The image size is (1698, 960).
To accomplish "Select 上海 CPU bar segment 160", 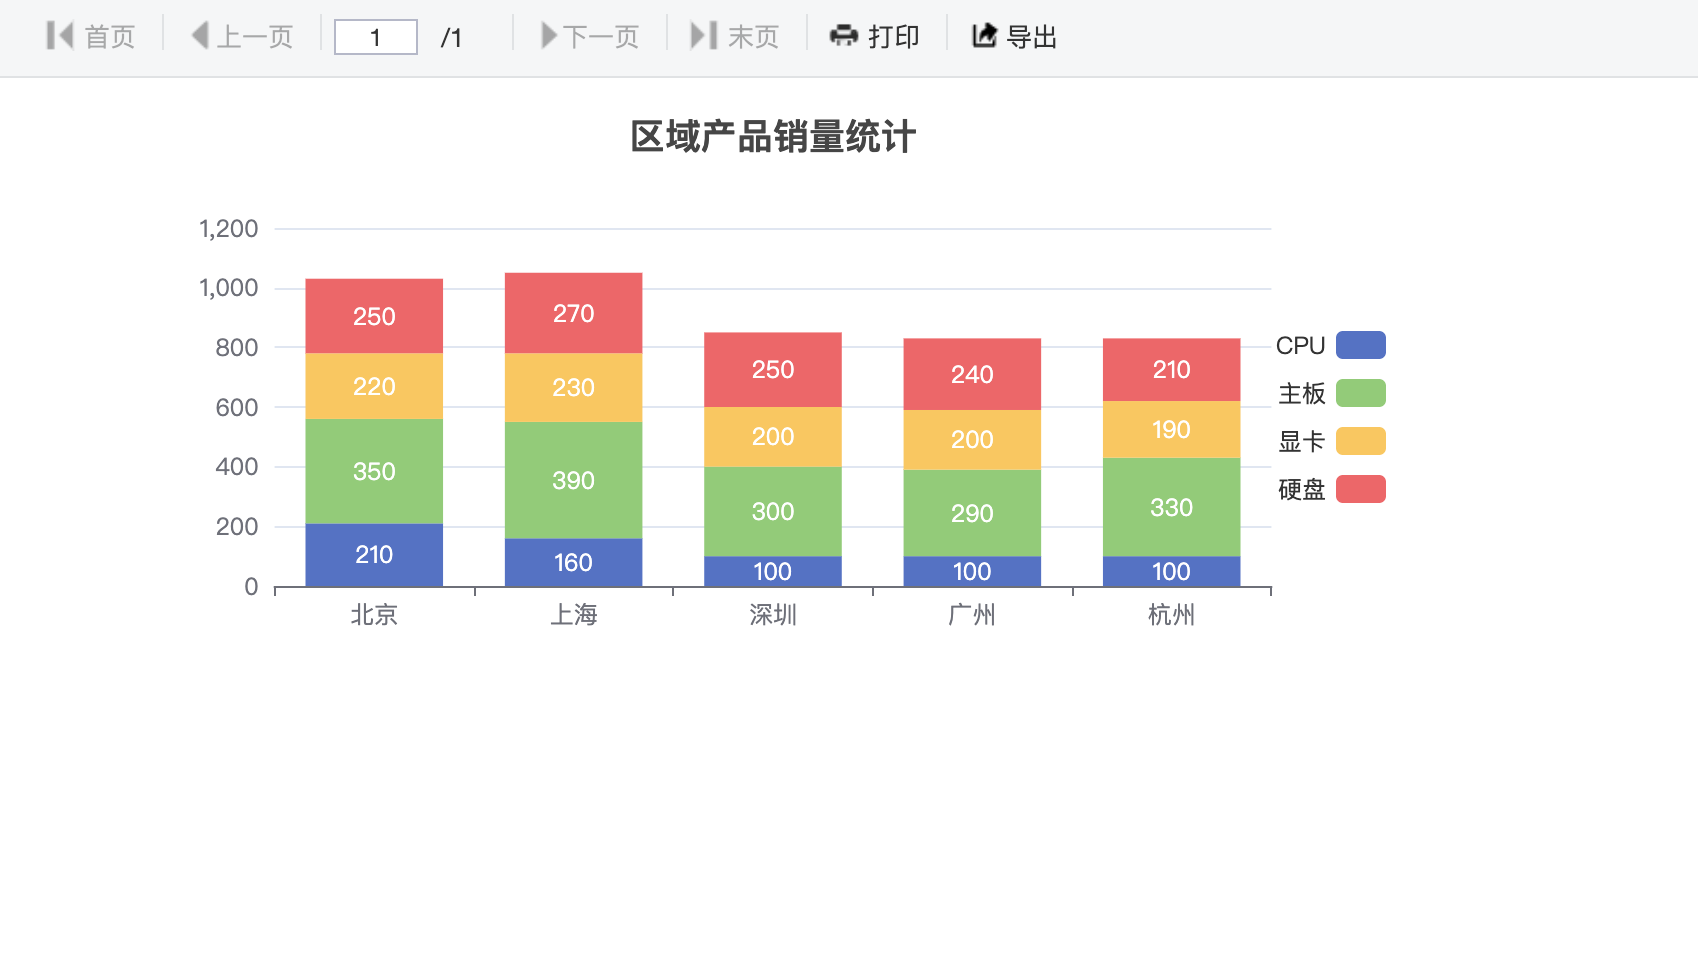I will click(x=573, y=563).
